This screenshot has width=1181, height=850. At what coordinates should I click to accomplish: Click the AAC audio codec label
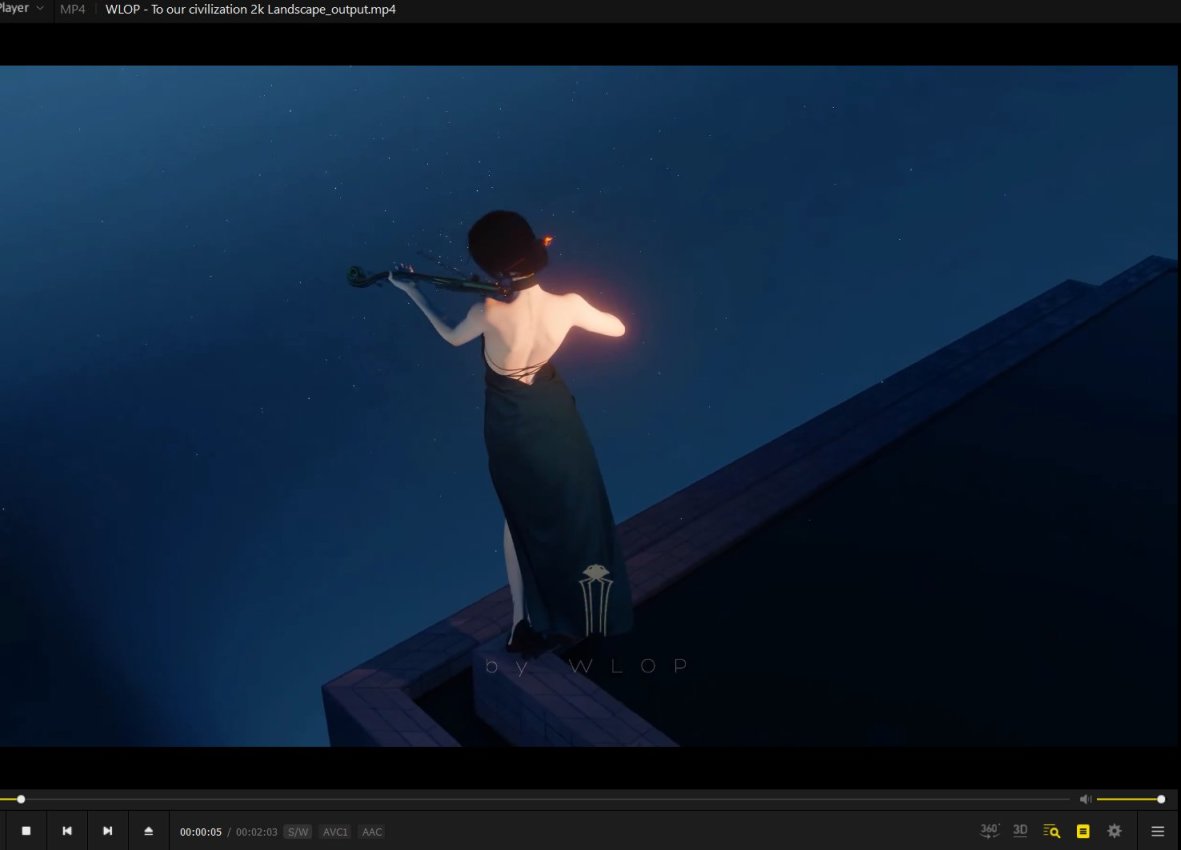pos(372,832)
